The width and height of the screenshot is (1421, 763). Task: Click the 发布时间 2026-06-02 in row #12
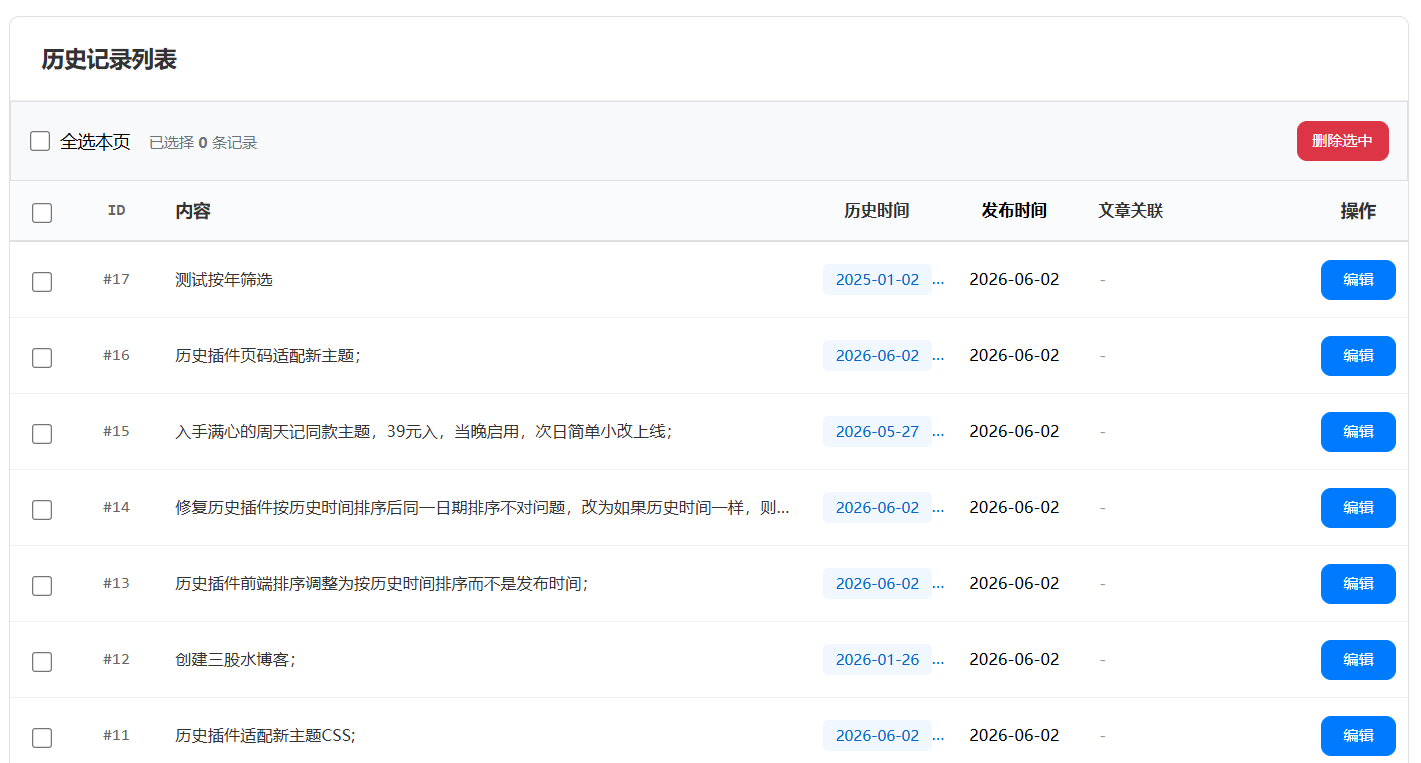point(1014,660)
